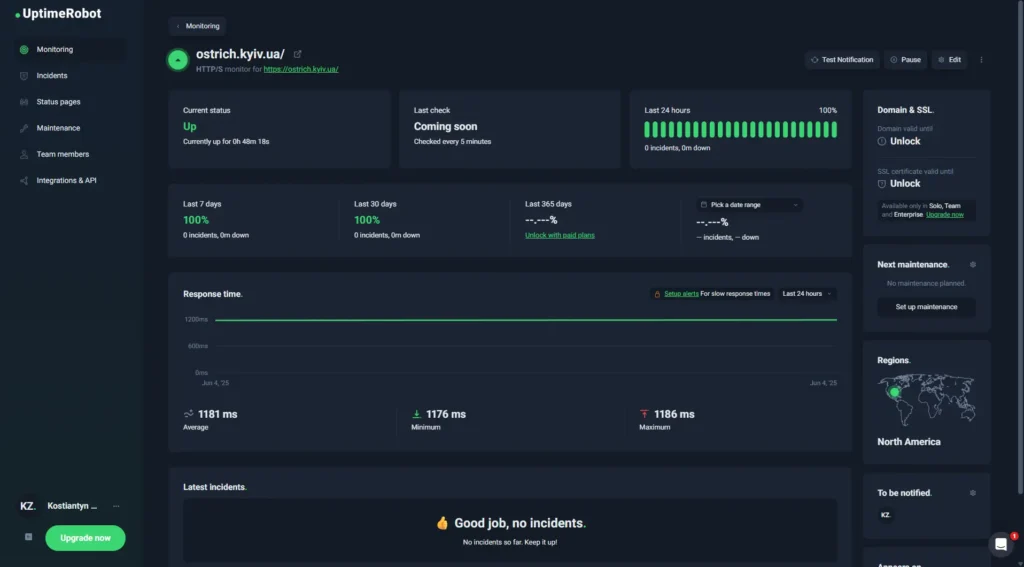Click the Last 30 days 100% value

pos(367,220)
